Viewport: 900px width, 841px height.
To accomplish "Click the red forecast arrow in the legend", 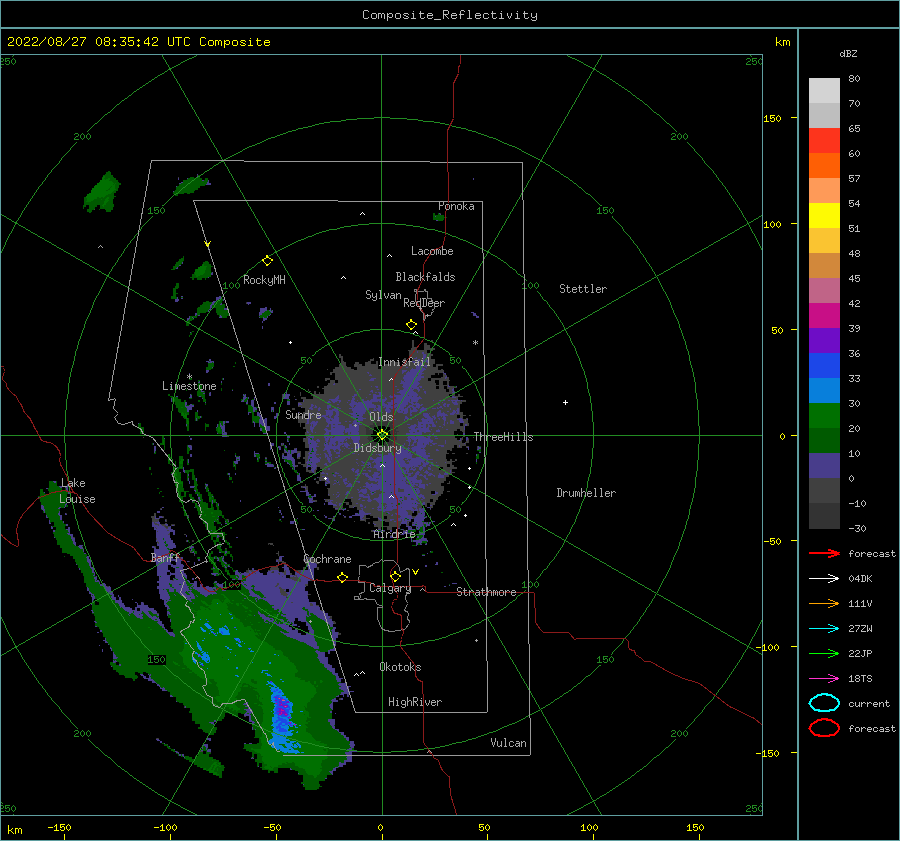I will pyautogui.click(x=824, y=553).
